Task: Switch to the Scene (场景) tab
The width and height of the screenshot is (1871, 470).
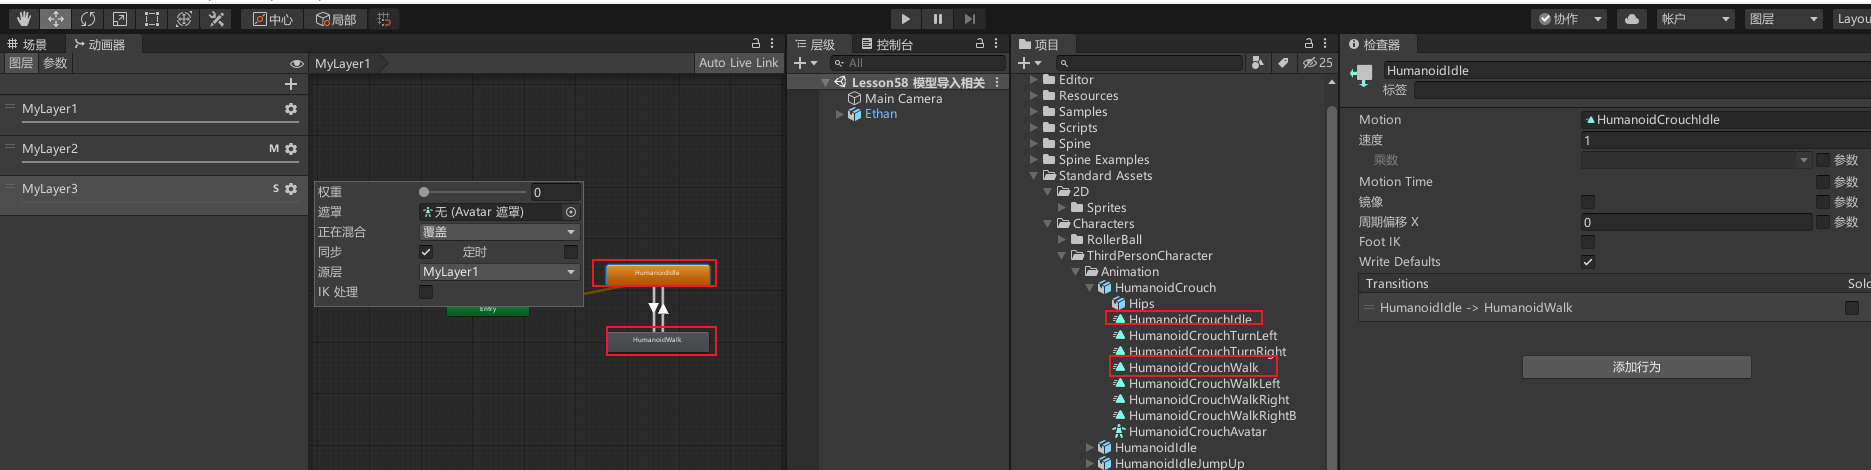Action: (x=27, y=44)
